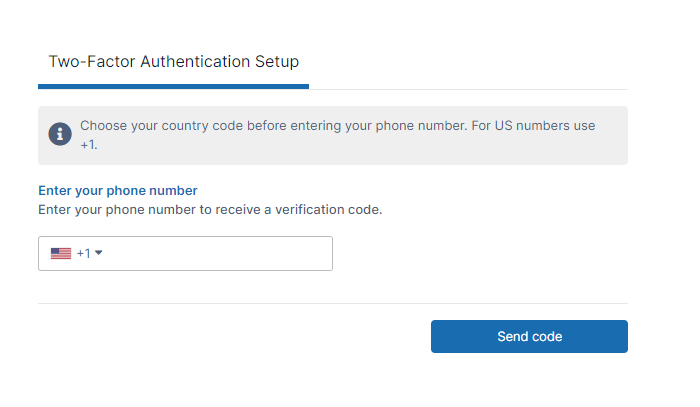This screenshot has width=700, height=407.
Task: Click the divider line above Send code
Action: click(x=333, y=303)
